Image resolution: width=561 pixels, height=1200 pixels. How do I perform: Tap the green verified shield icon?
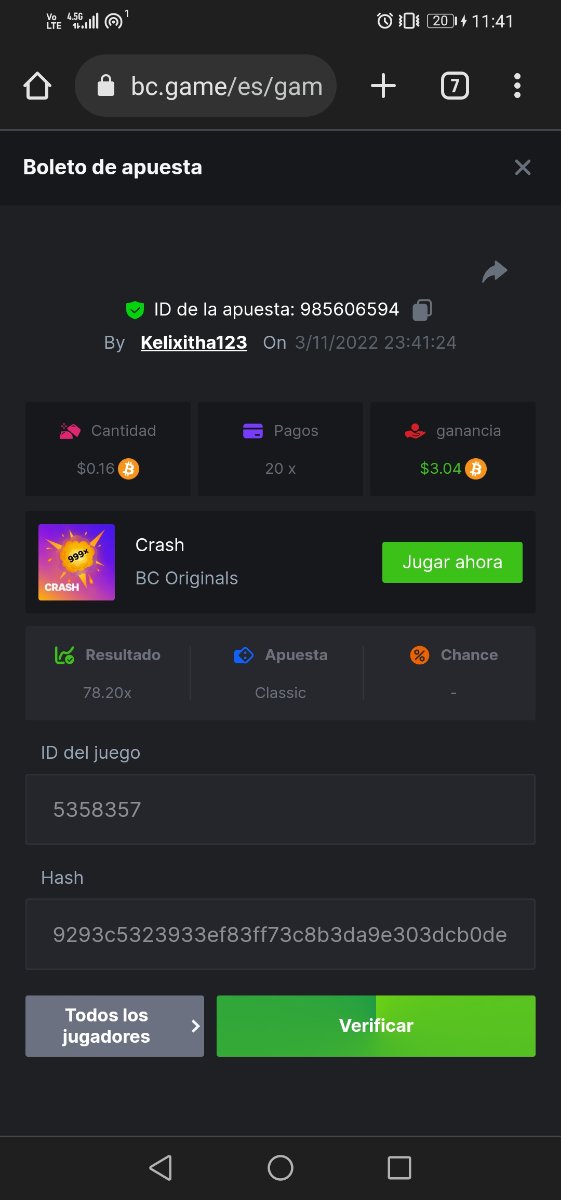tap(134, 309)
